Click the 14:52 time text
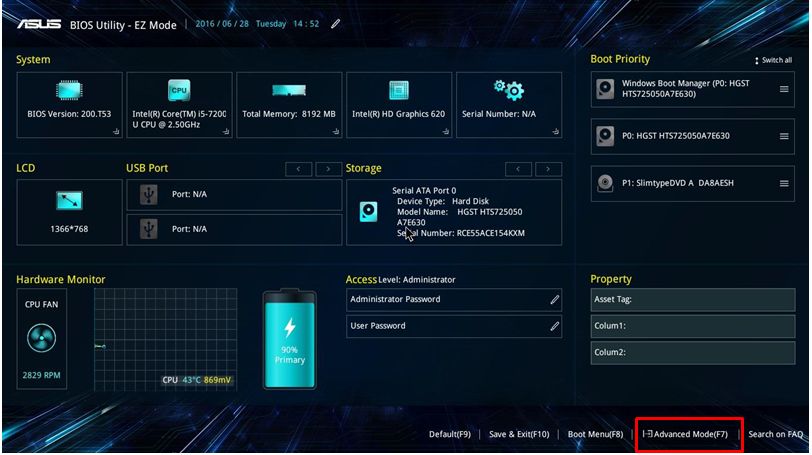This screenshot has width=812, height=455. 306,24
